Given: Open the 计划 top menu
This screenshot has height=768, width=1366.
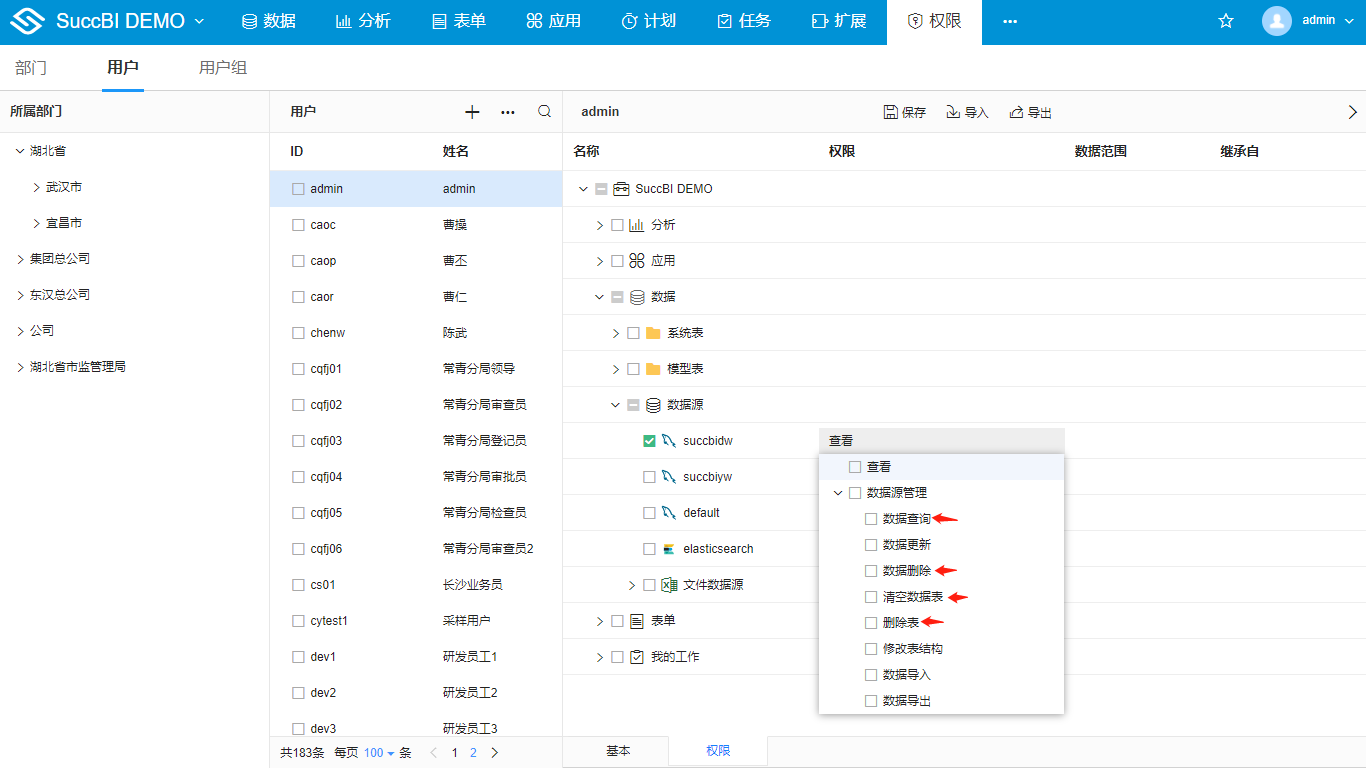Looking at the screenshot, I should click(x=648, y=21).
